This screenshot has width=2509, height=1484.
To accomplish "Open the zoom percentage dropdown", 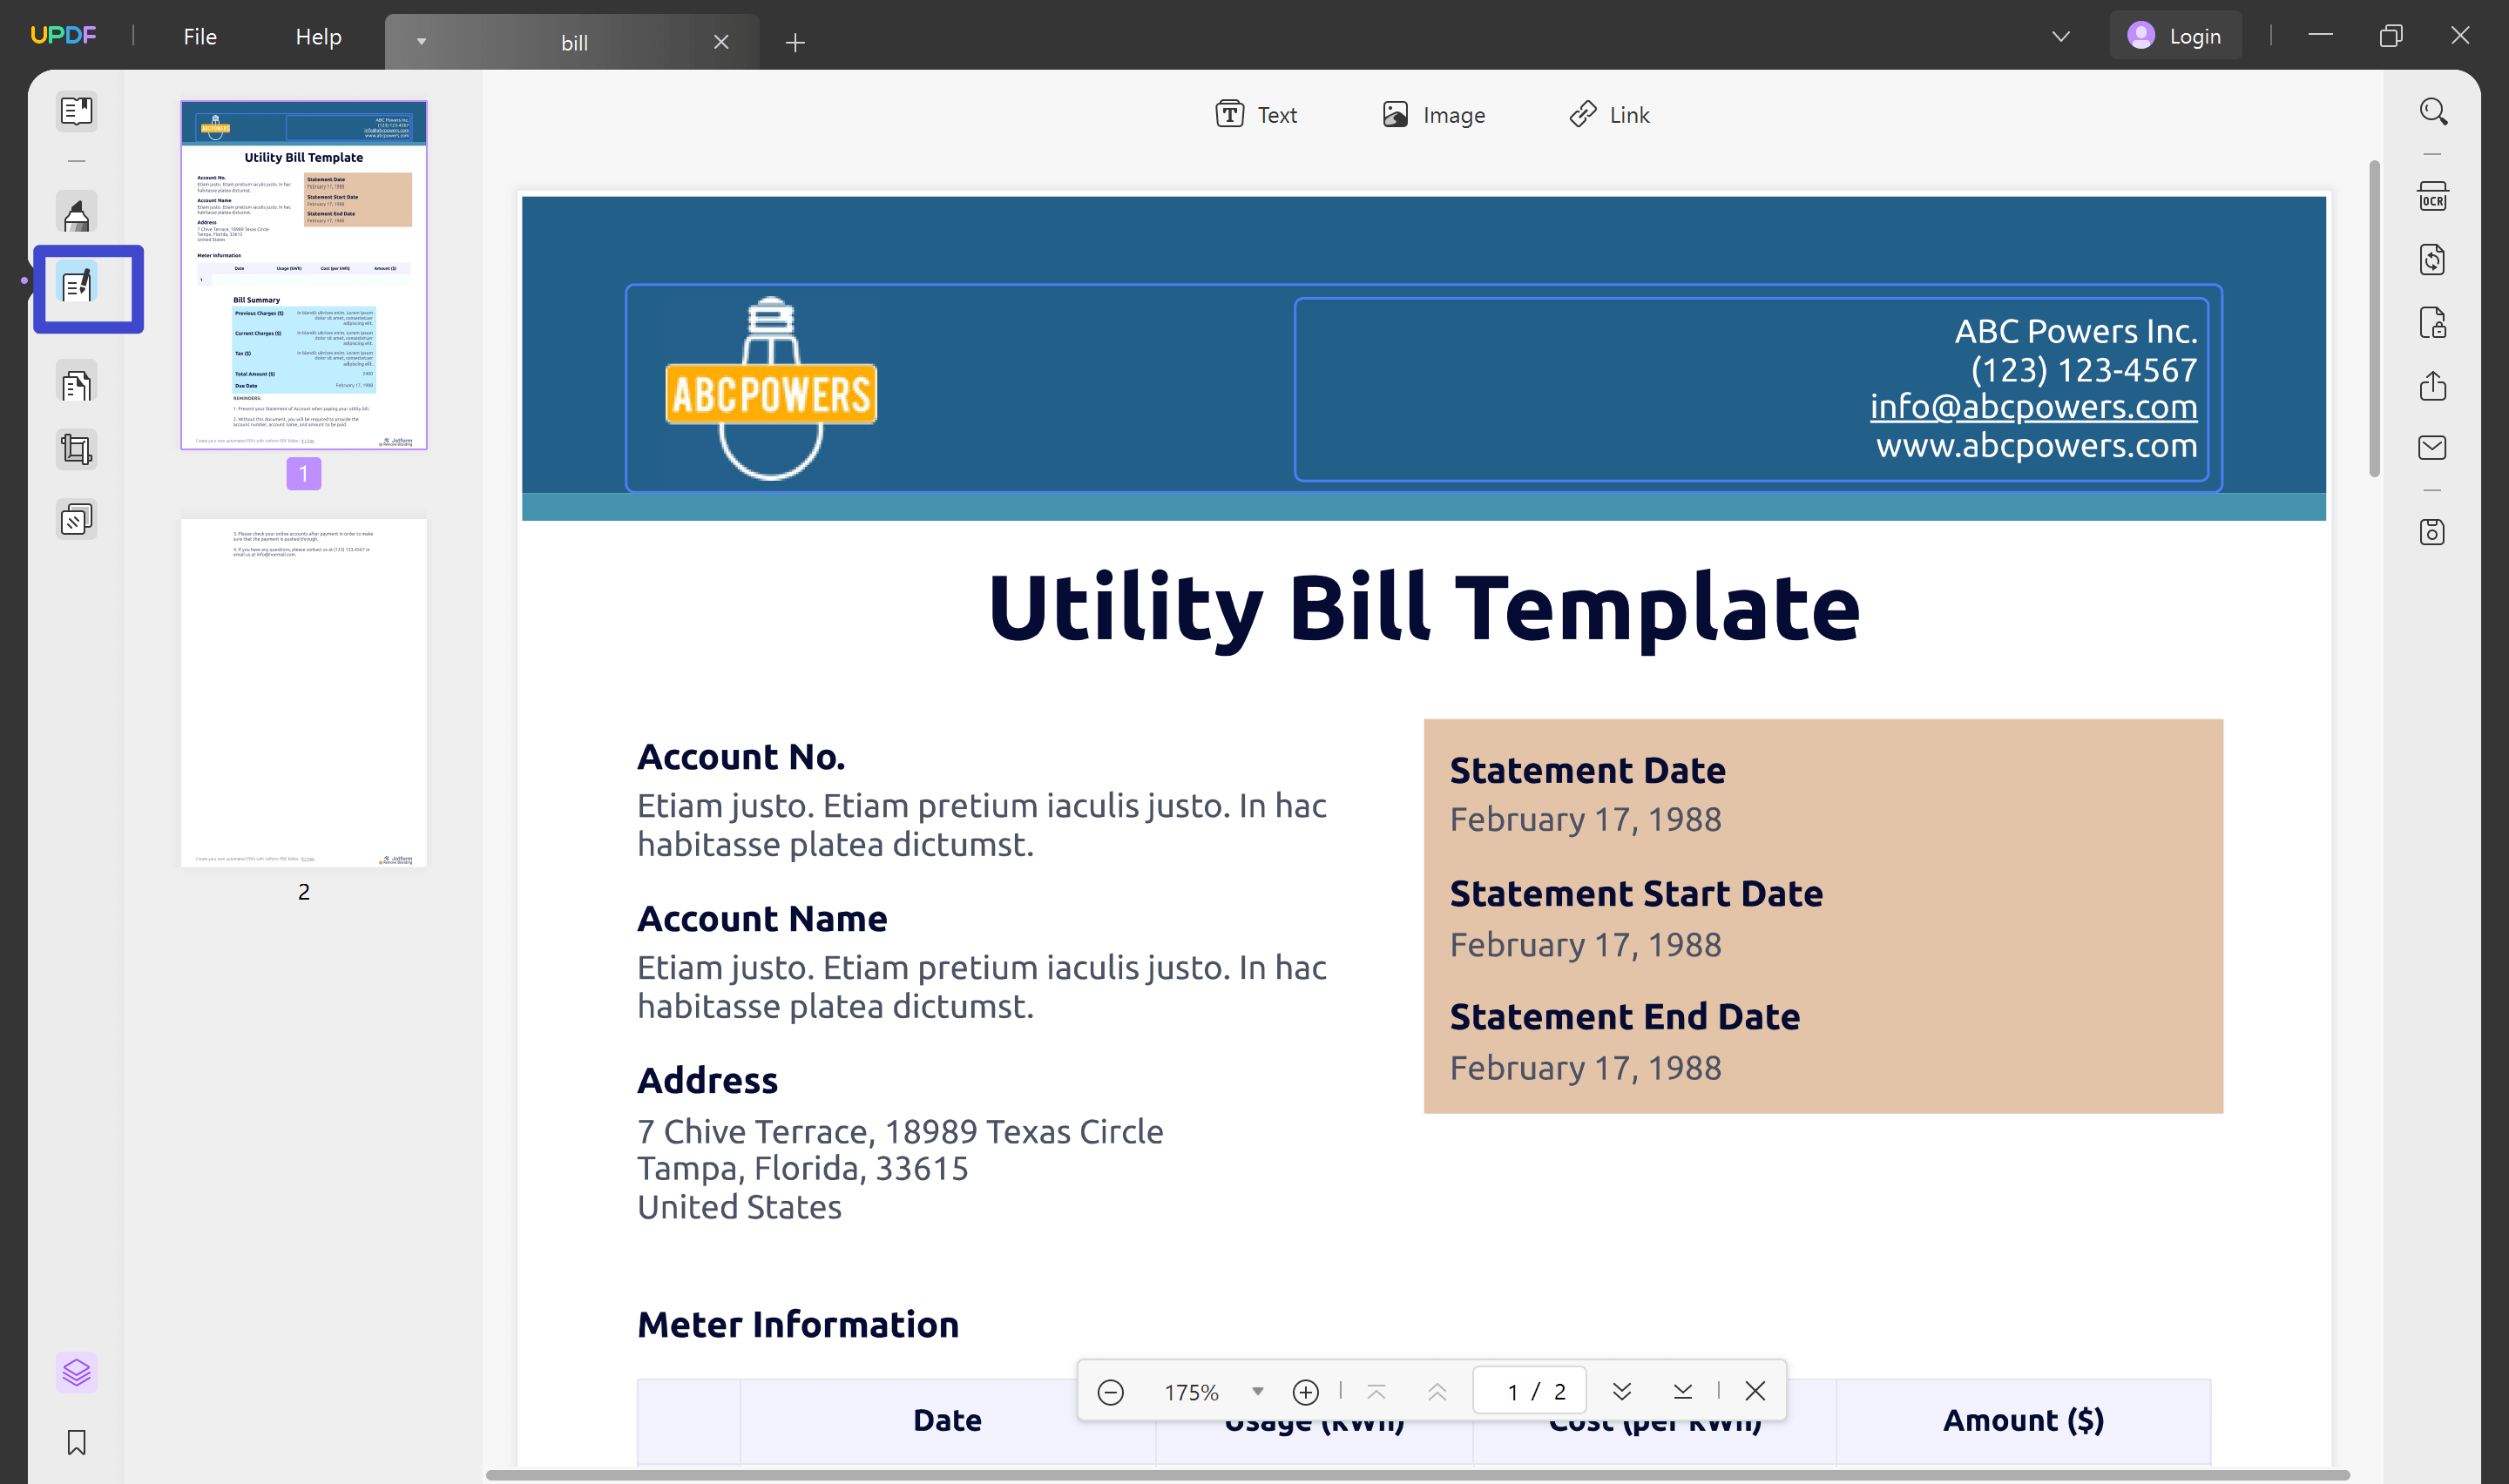I will click(1257, 1390).
